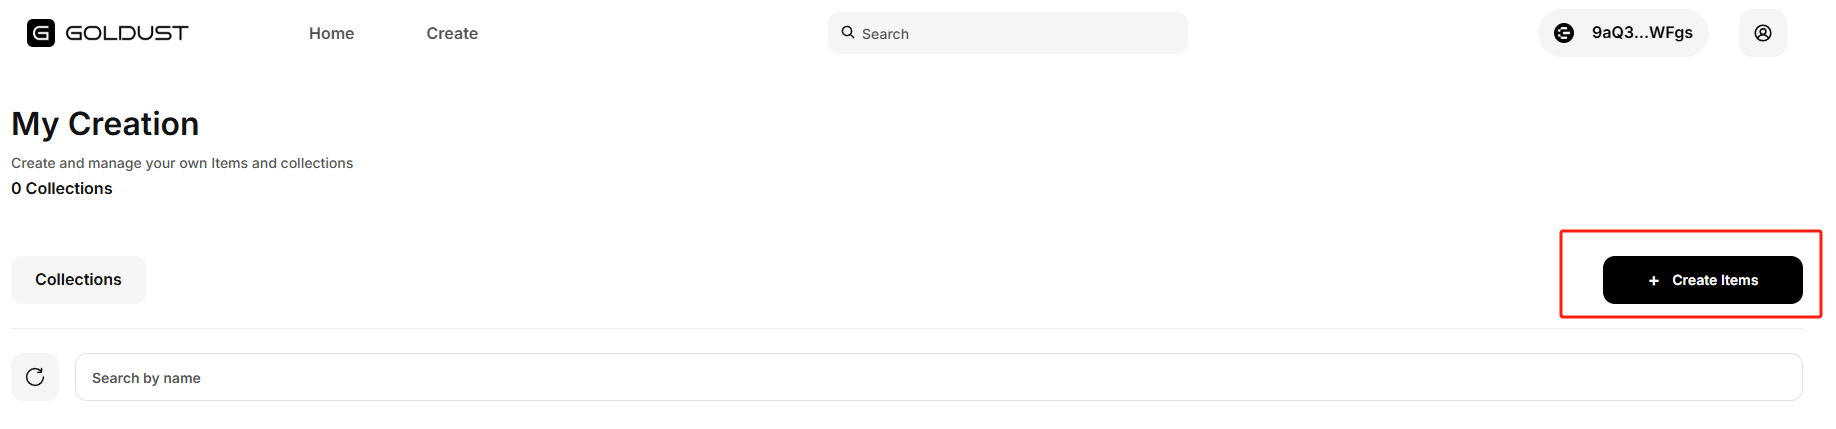Click the My Creation heading
The image size is (1836, 429).
coord(105,124)
